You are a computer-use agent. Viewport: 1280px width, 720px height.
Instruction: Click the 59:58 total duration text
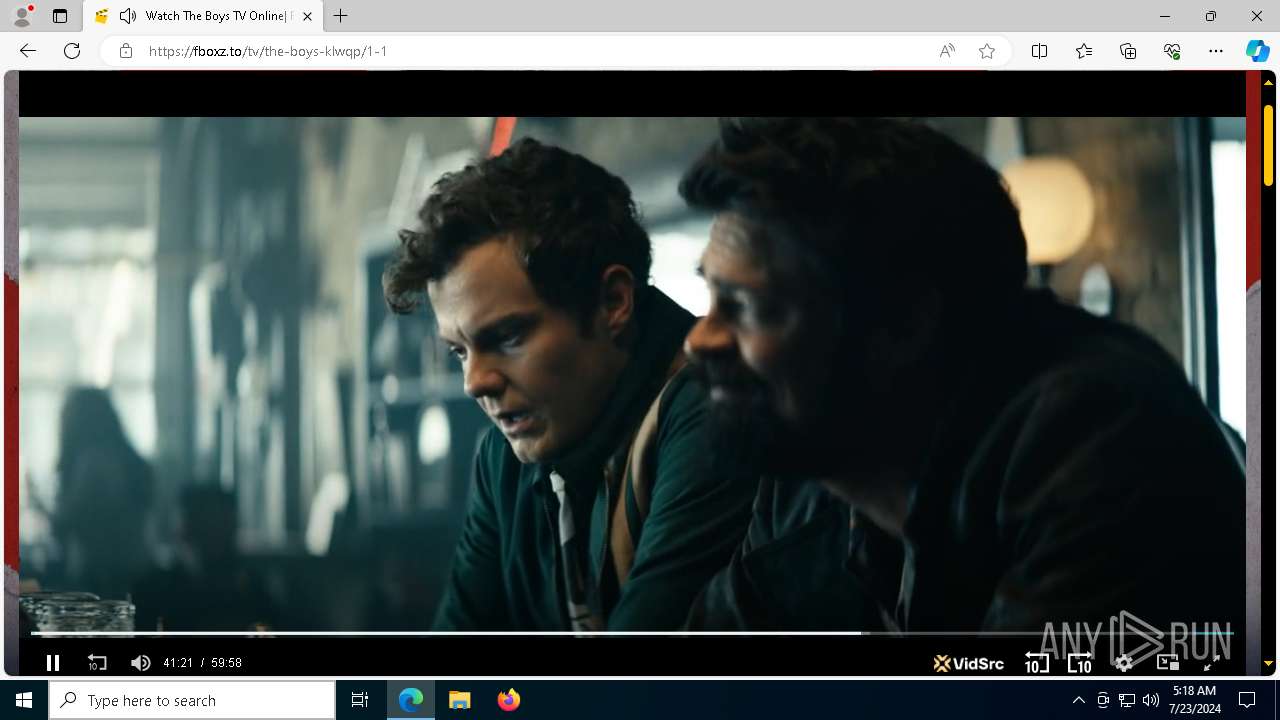point(226,663)
